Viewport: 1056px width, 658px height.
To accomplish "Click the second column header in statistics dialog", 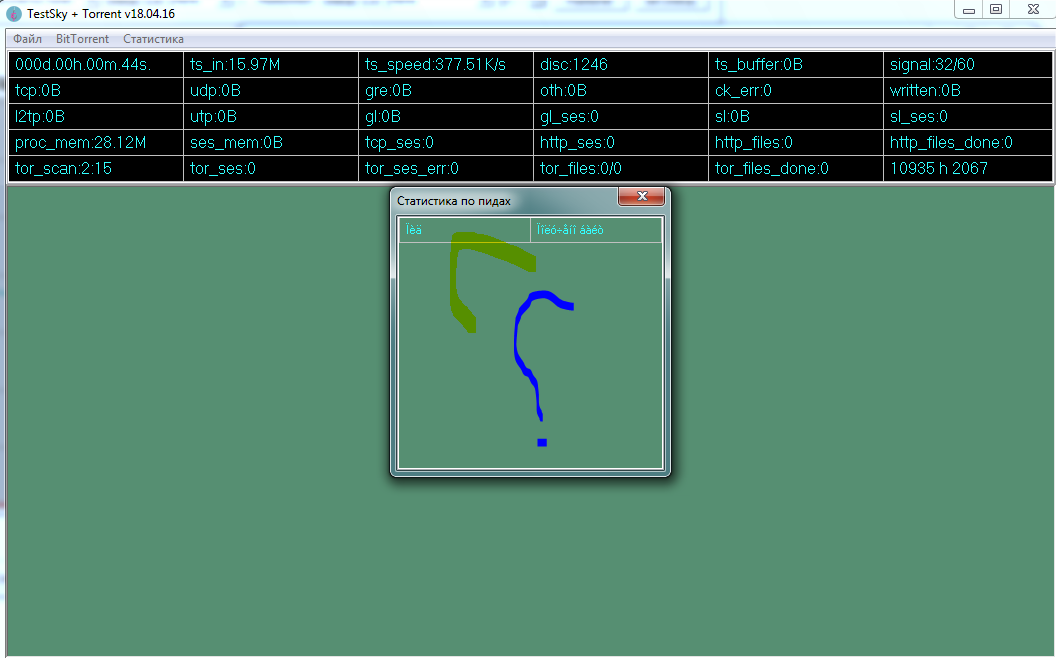I will (596, 231).
